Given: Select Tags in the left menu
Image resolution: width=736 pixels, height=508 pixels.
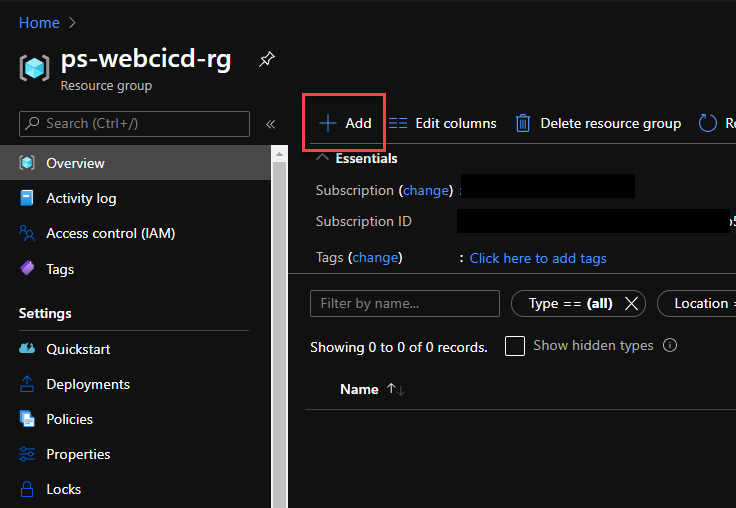Looking at the screenshot, I should click(60, 269).
